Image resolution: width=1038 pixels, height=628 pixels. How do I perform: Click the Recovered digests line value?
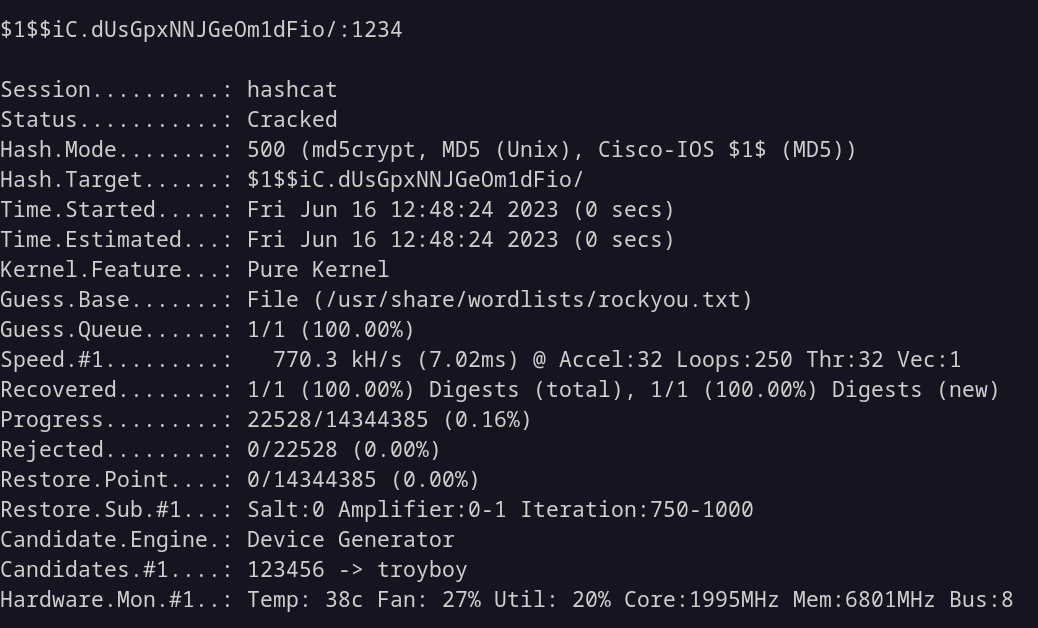[623, 390]
